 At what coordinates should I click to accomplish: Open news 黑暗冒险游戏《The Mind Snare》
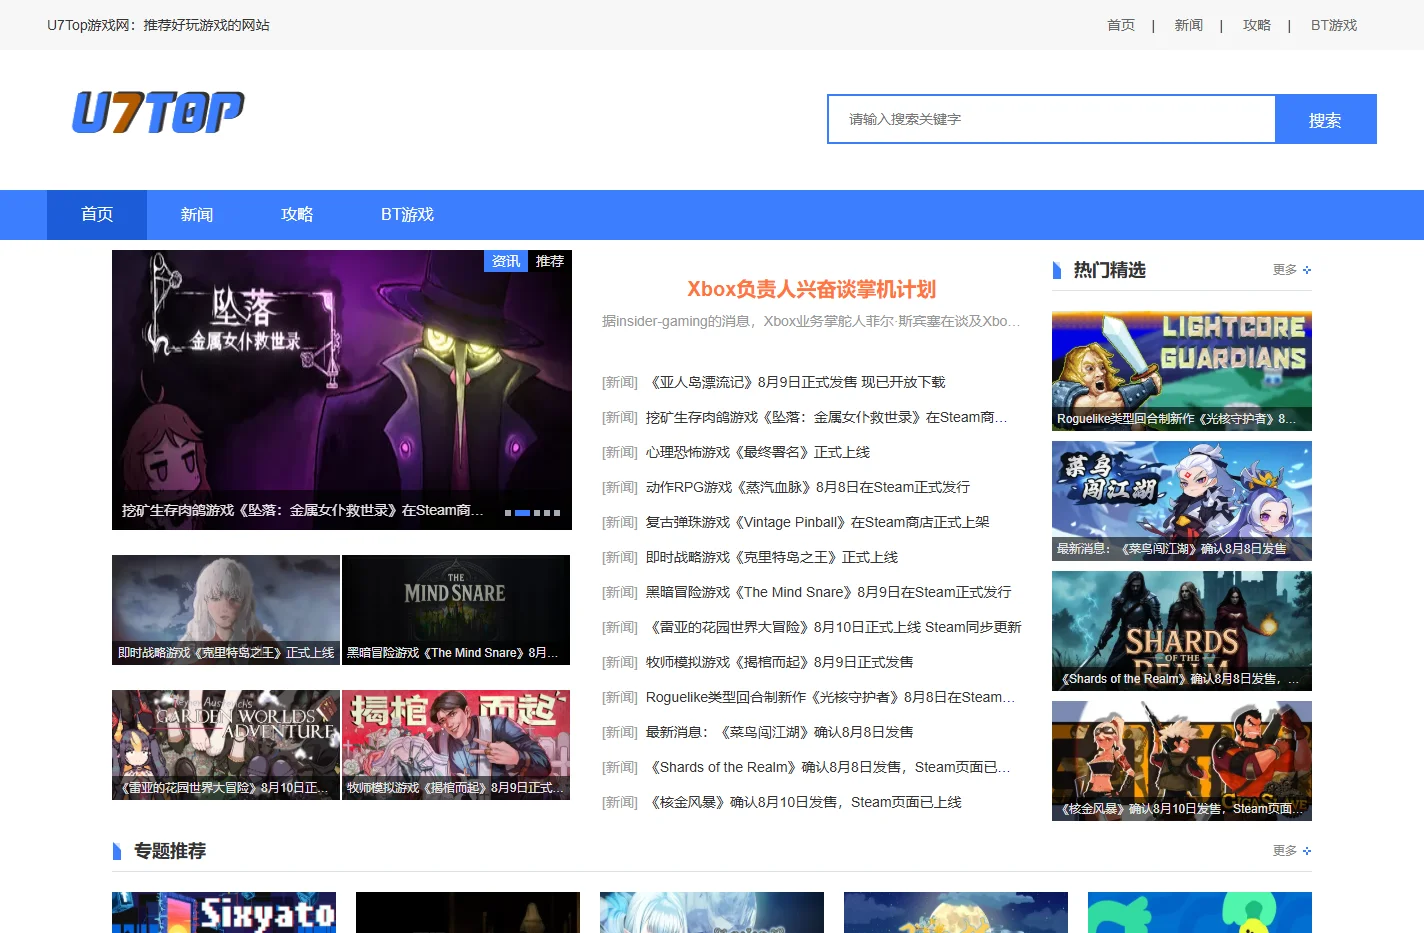pyautogui.click(x=829, y=592)
